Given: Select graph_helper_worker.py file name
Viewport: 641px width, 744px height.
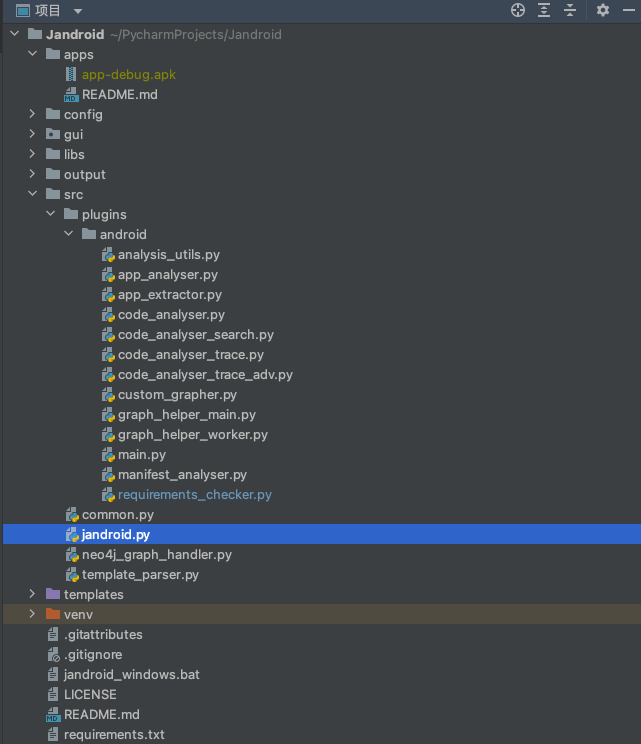Looking at the screenshot, I should (x=193, y=435).
